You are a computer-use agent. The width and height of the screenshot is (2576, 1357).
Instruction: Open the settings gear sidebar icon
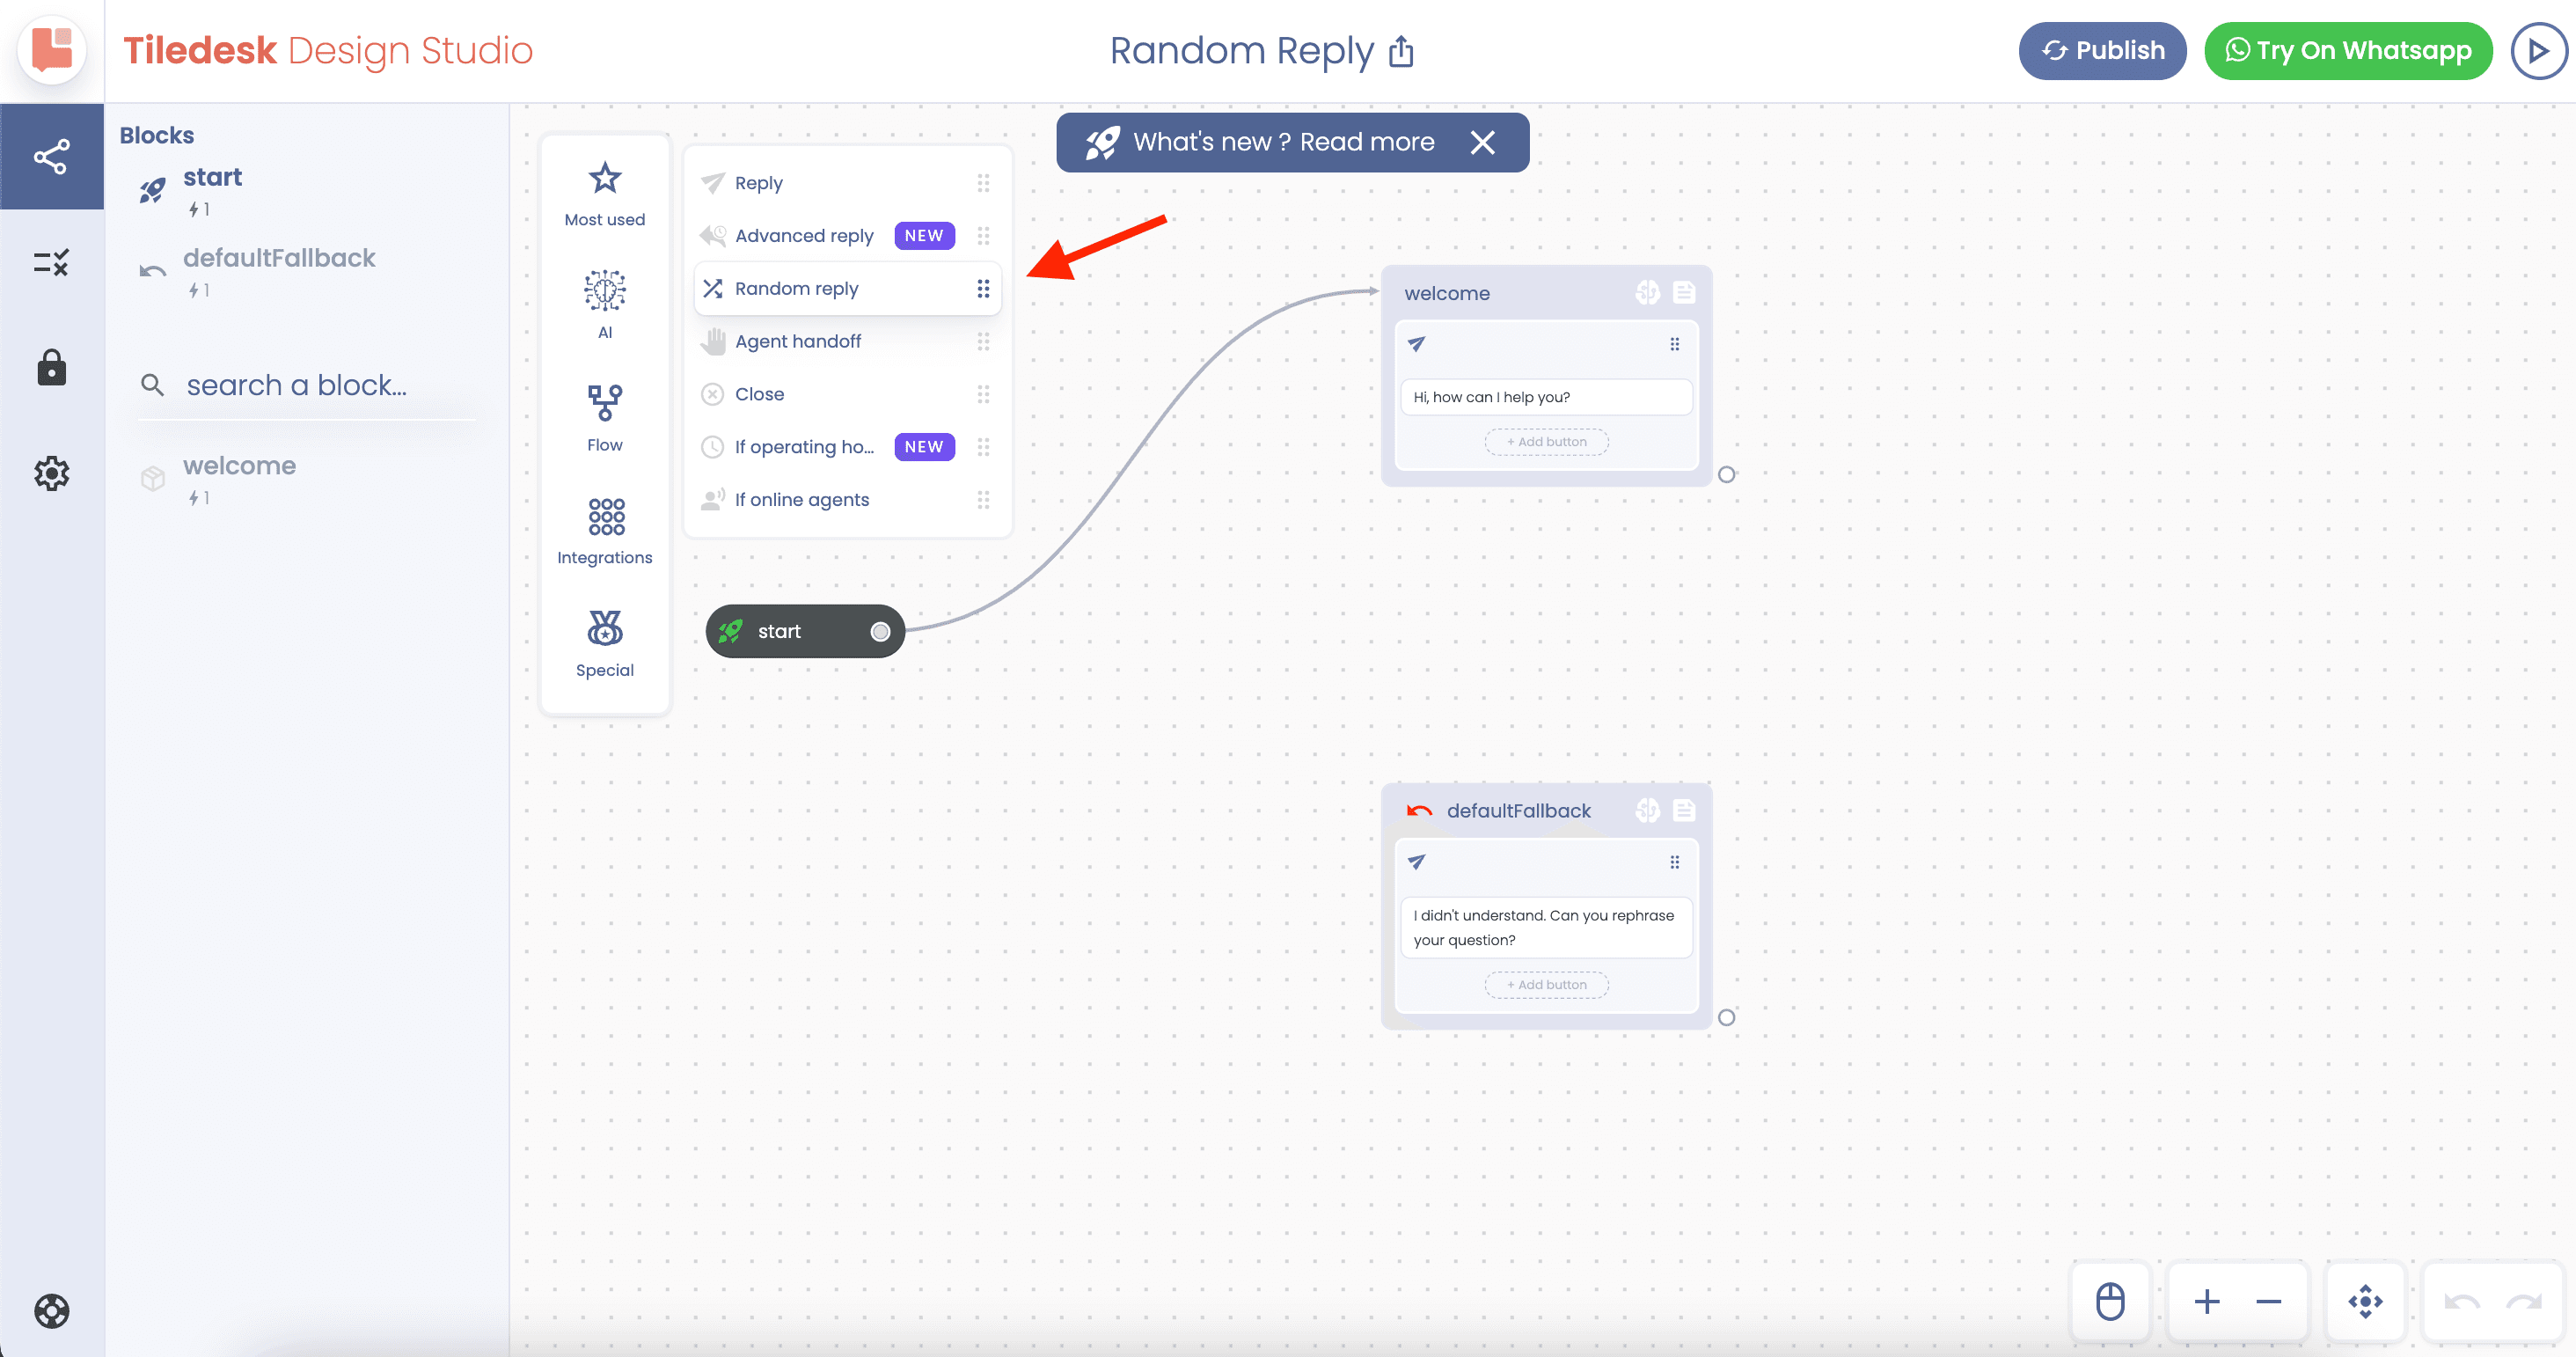click(52, 473)
